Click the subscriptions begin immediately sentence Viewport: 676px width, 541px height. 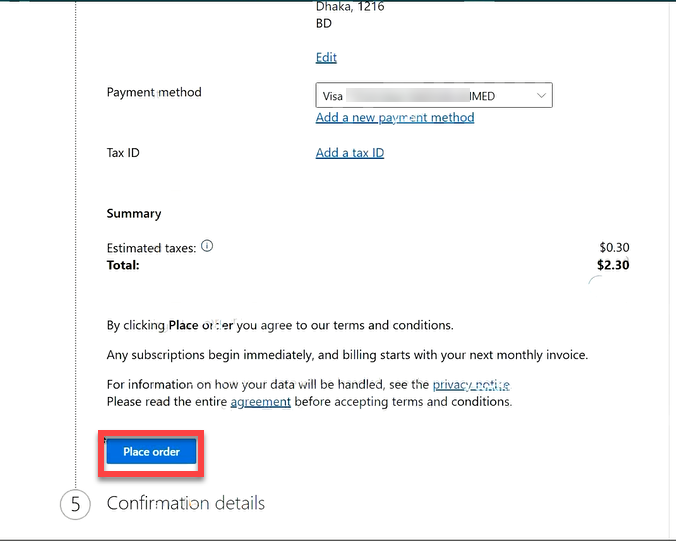click(347, 355)
